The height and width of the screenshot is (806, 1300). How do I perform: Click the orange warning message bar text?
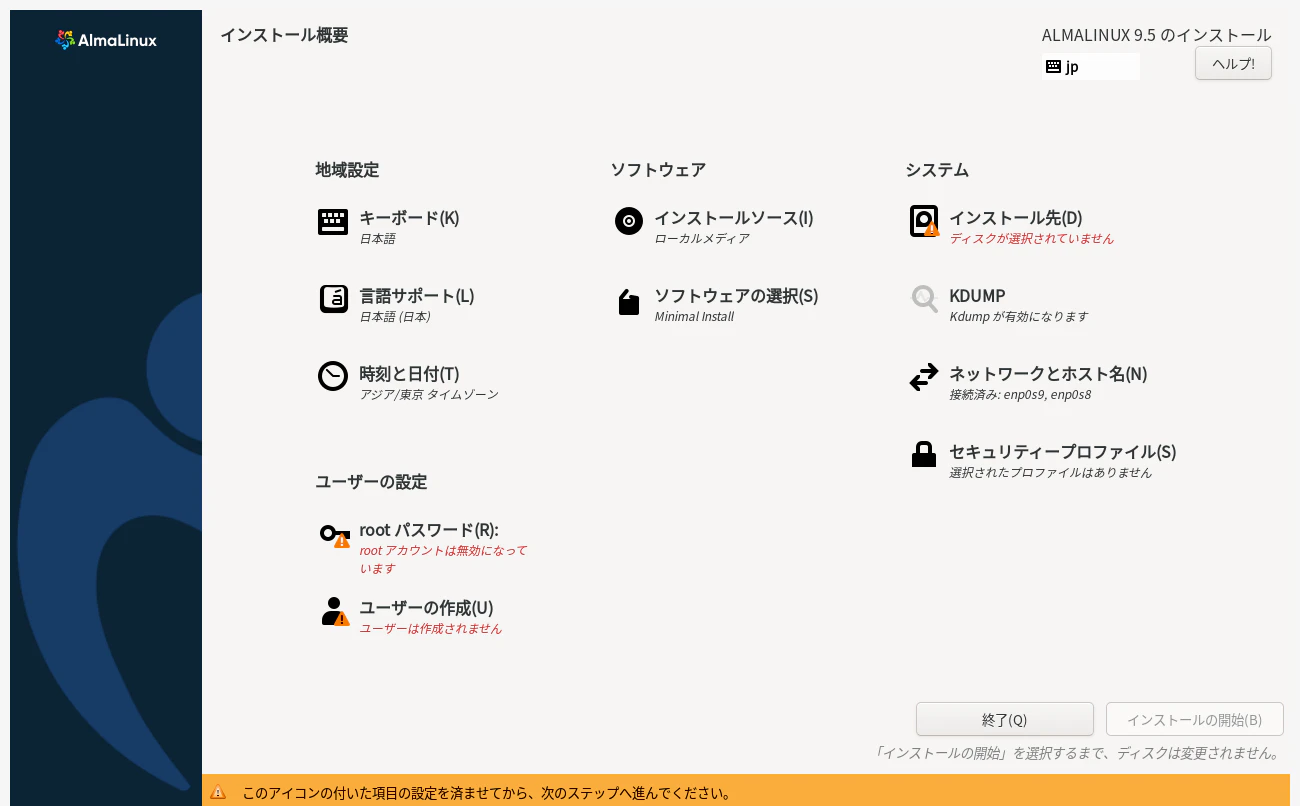[x=486, y=793]
